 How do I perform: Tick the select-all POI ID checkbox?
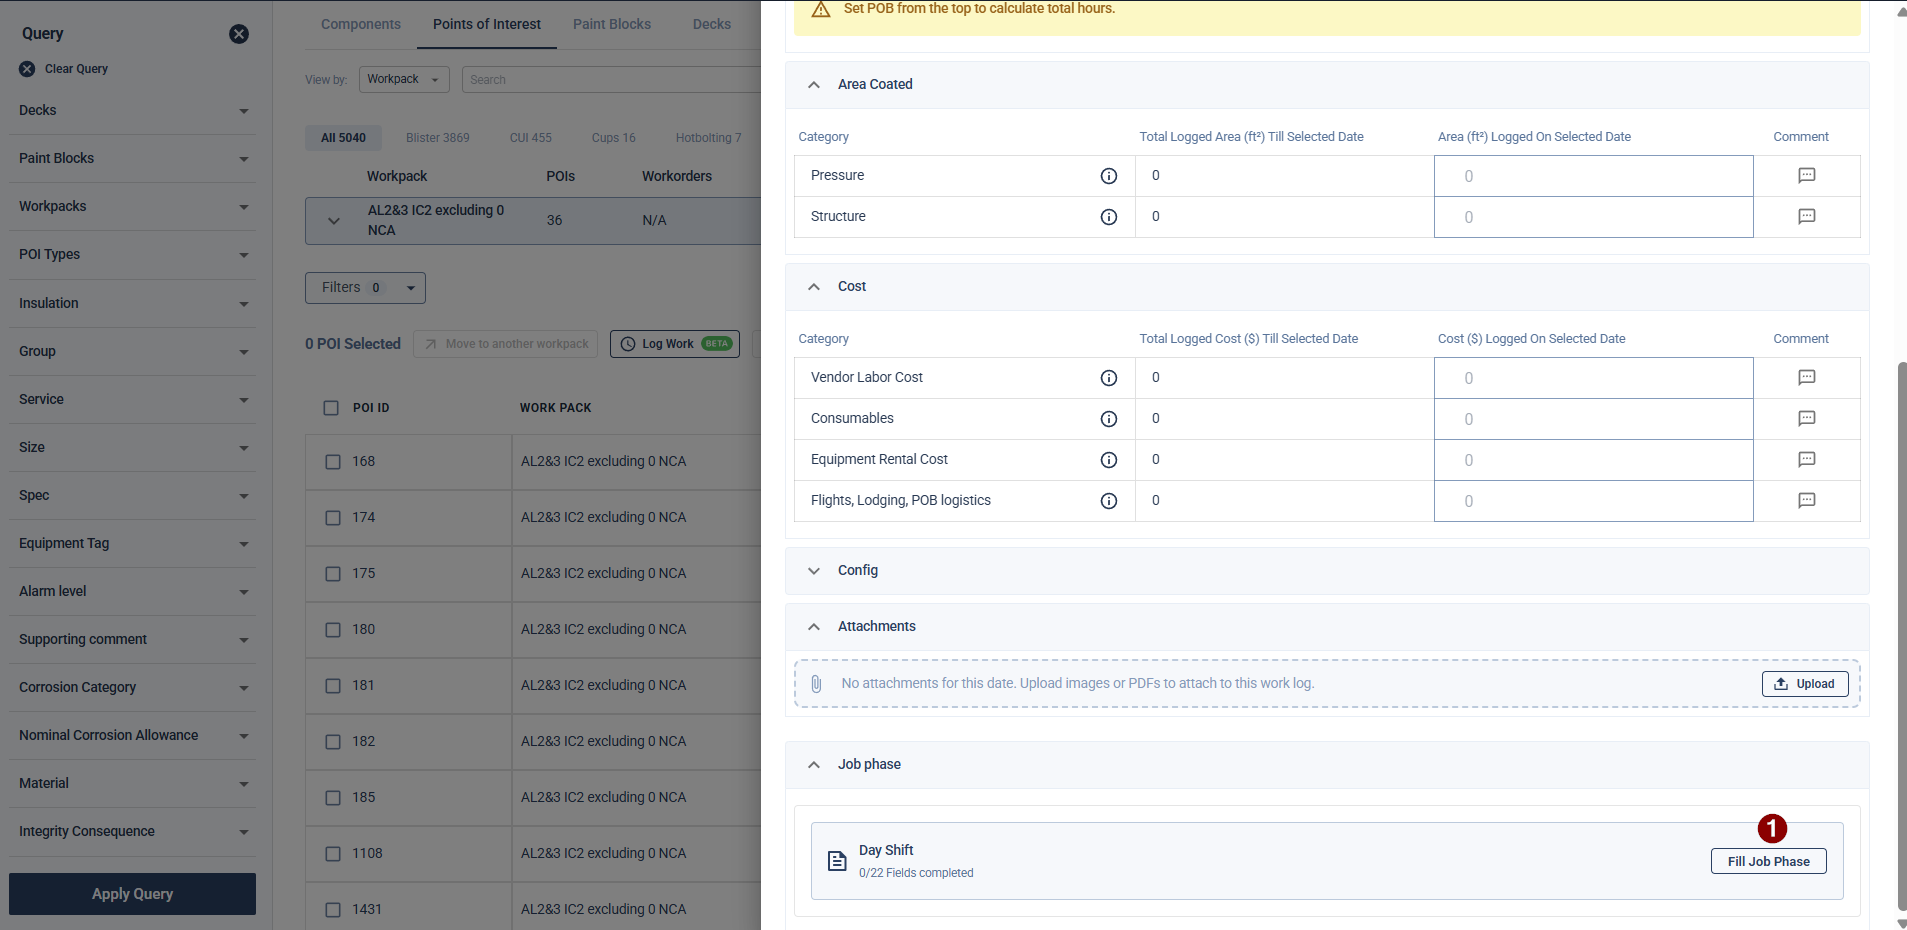point(331,408)
